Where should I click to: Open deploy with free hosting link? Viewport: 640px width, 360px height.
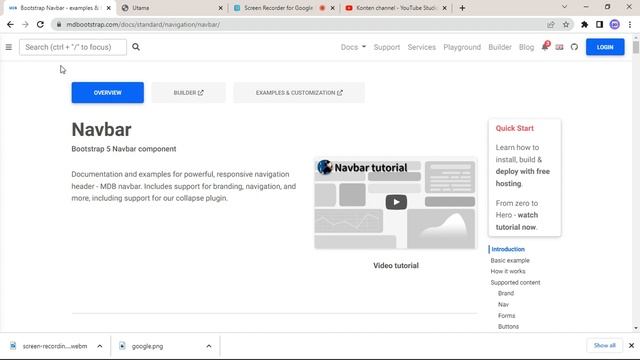pyautogui.click(x=522, y=177)
